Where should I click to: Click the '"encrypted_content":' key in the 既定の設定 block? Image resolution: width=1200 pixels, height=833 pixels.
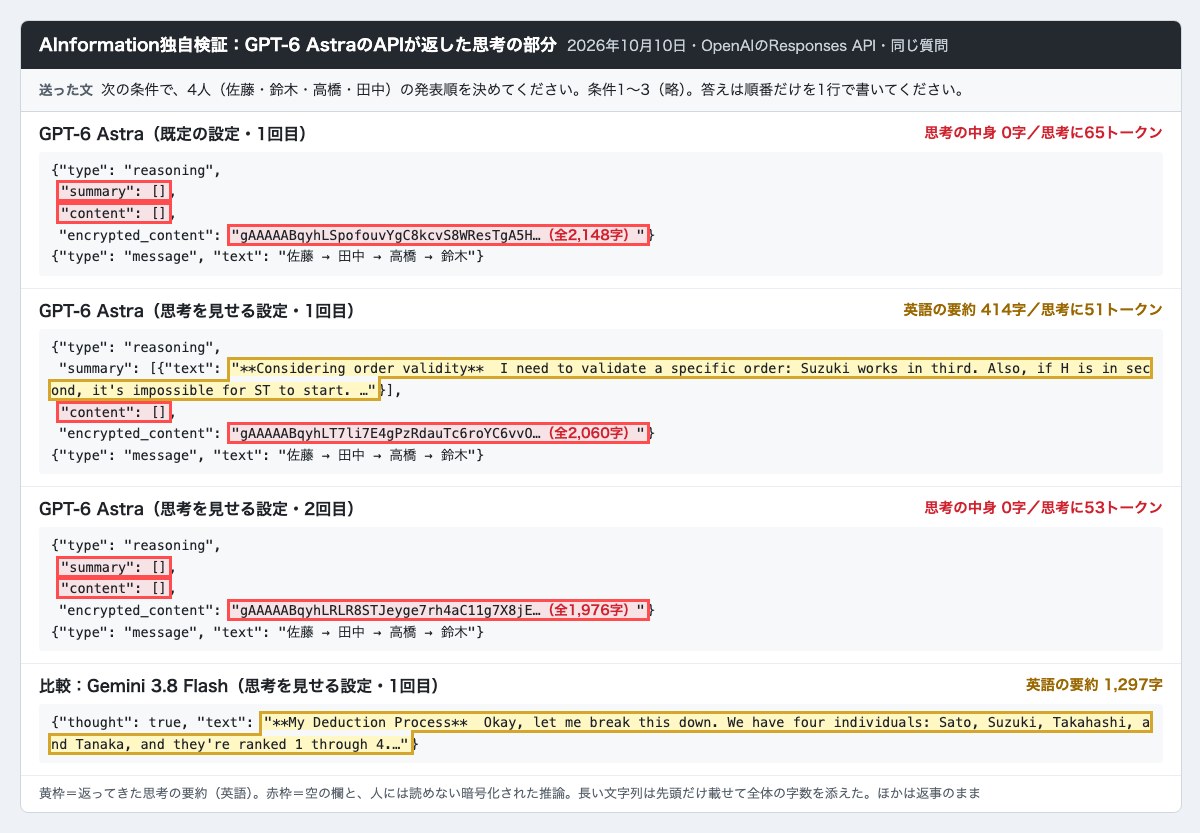coord(139,235)
